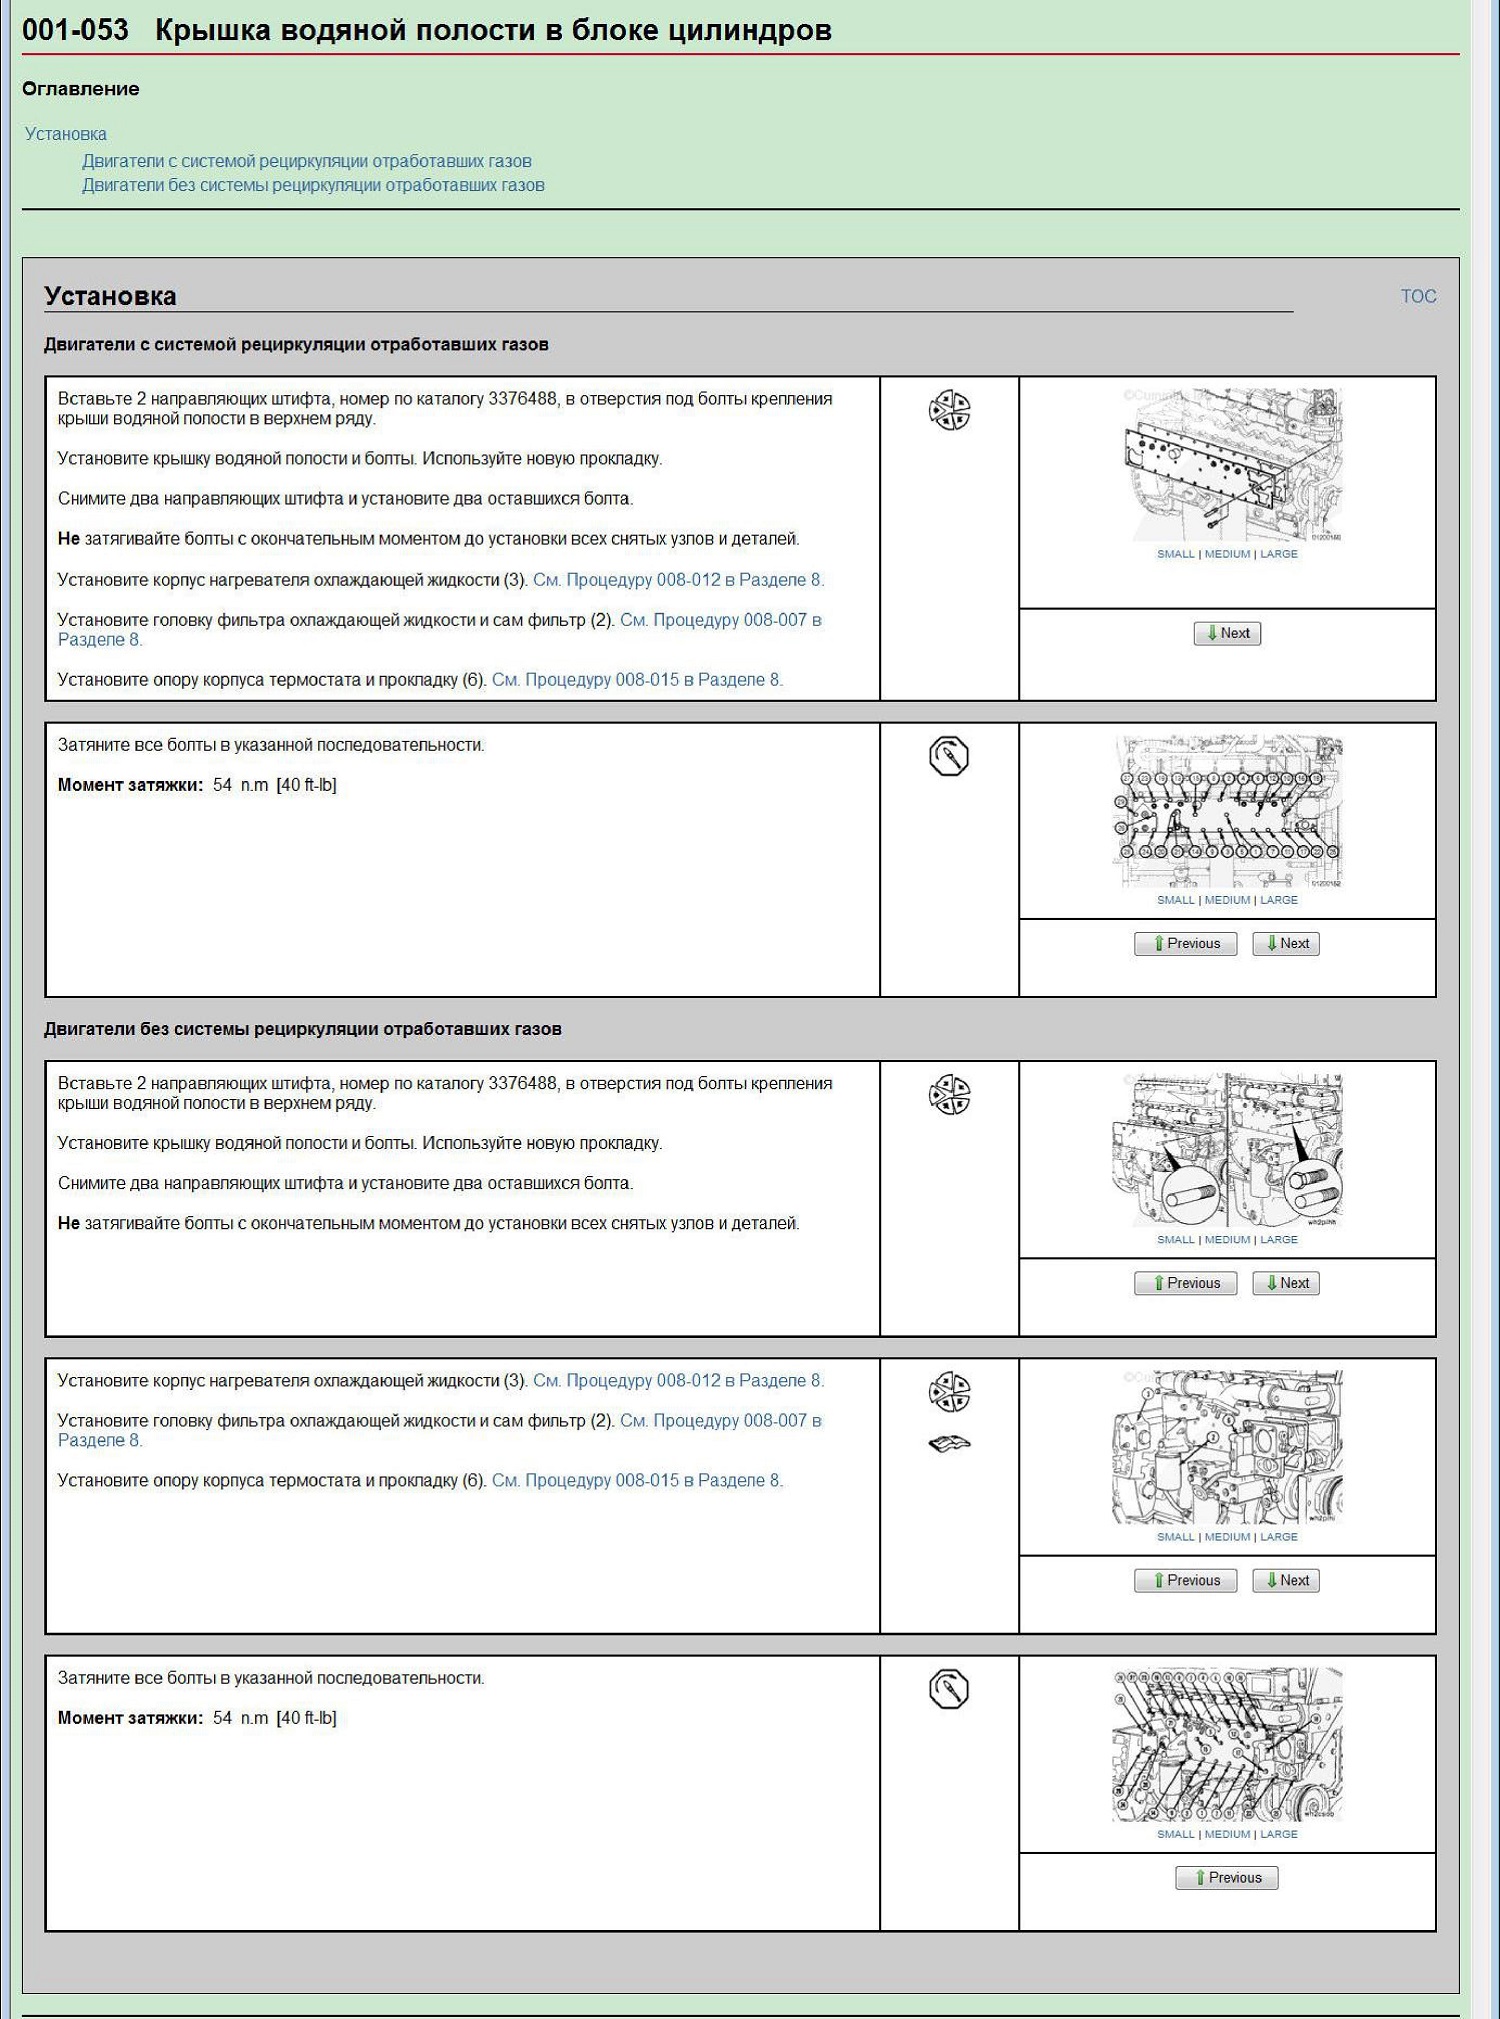The image size is (1500, 2019).
Task: Click the service procedure icon in first EGR step
Action: 949,410
